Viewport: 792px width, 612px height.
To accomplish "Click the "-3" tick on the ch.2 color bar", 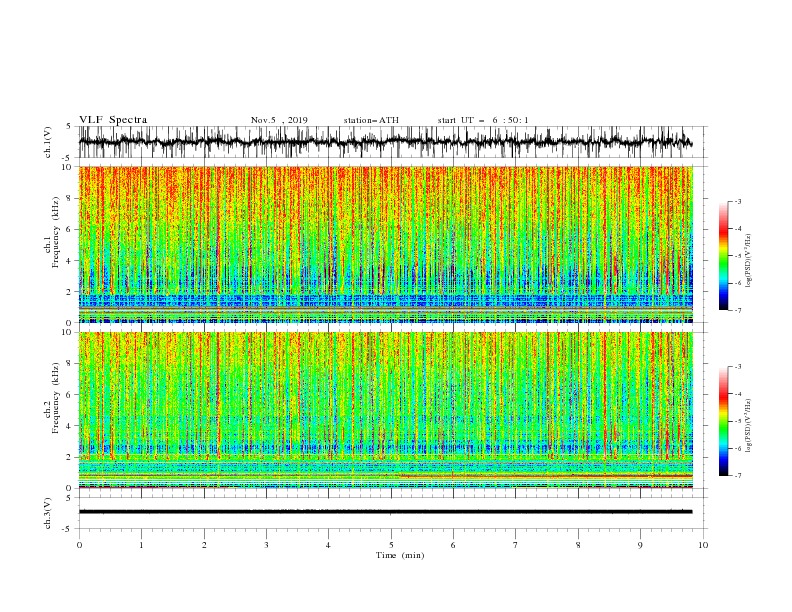I will pyautogui.click(x=738, y=367).
